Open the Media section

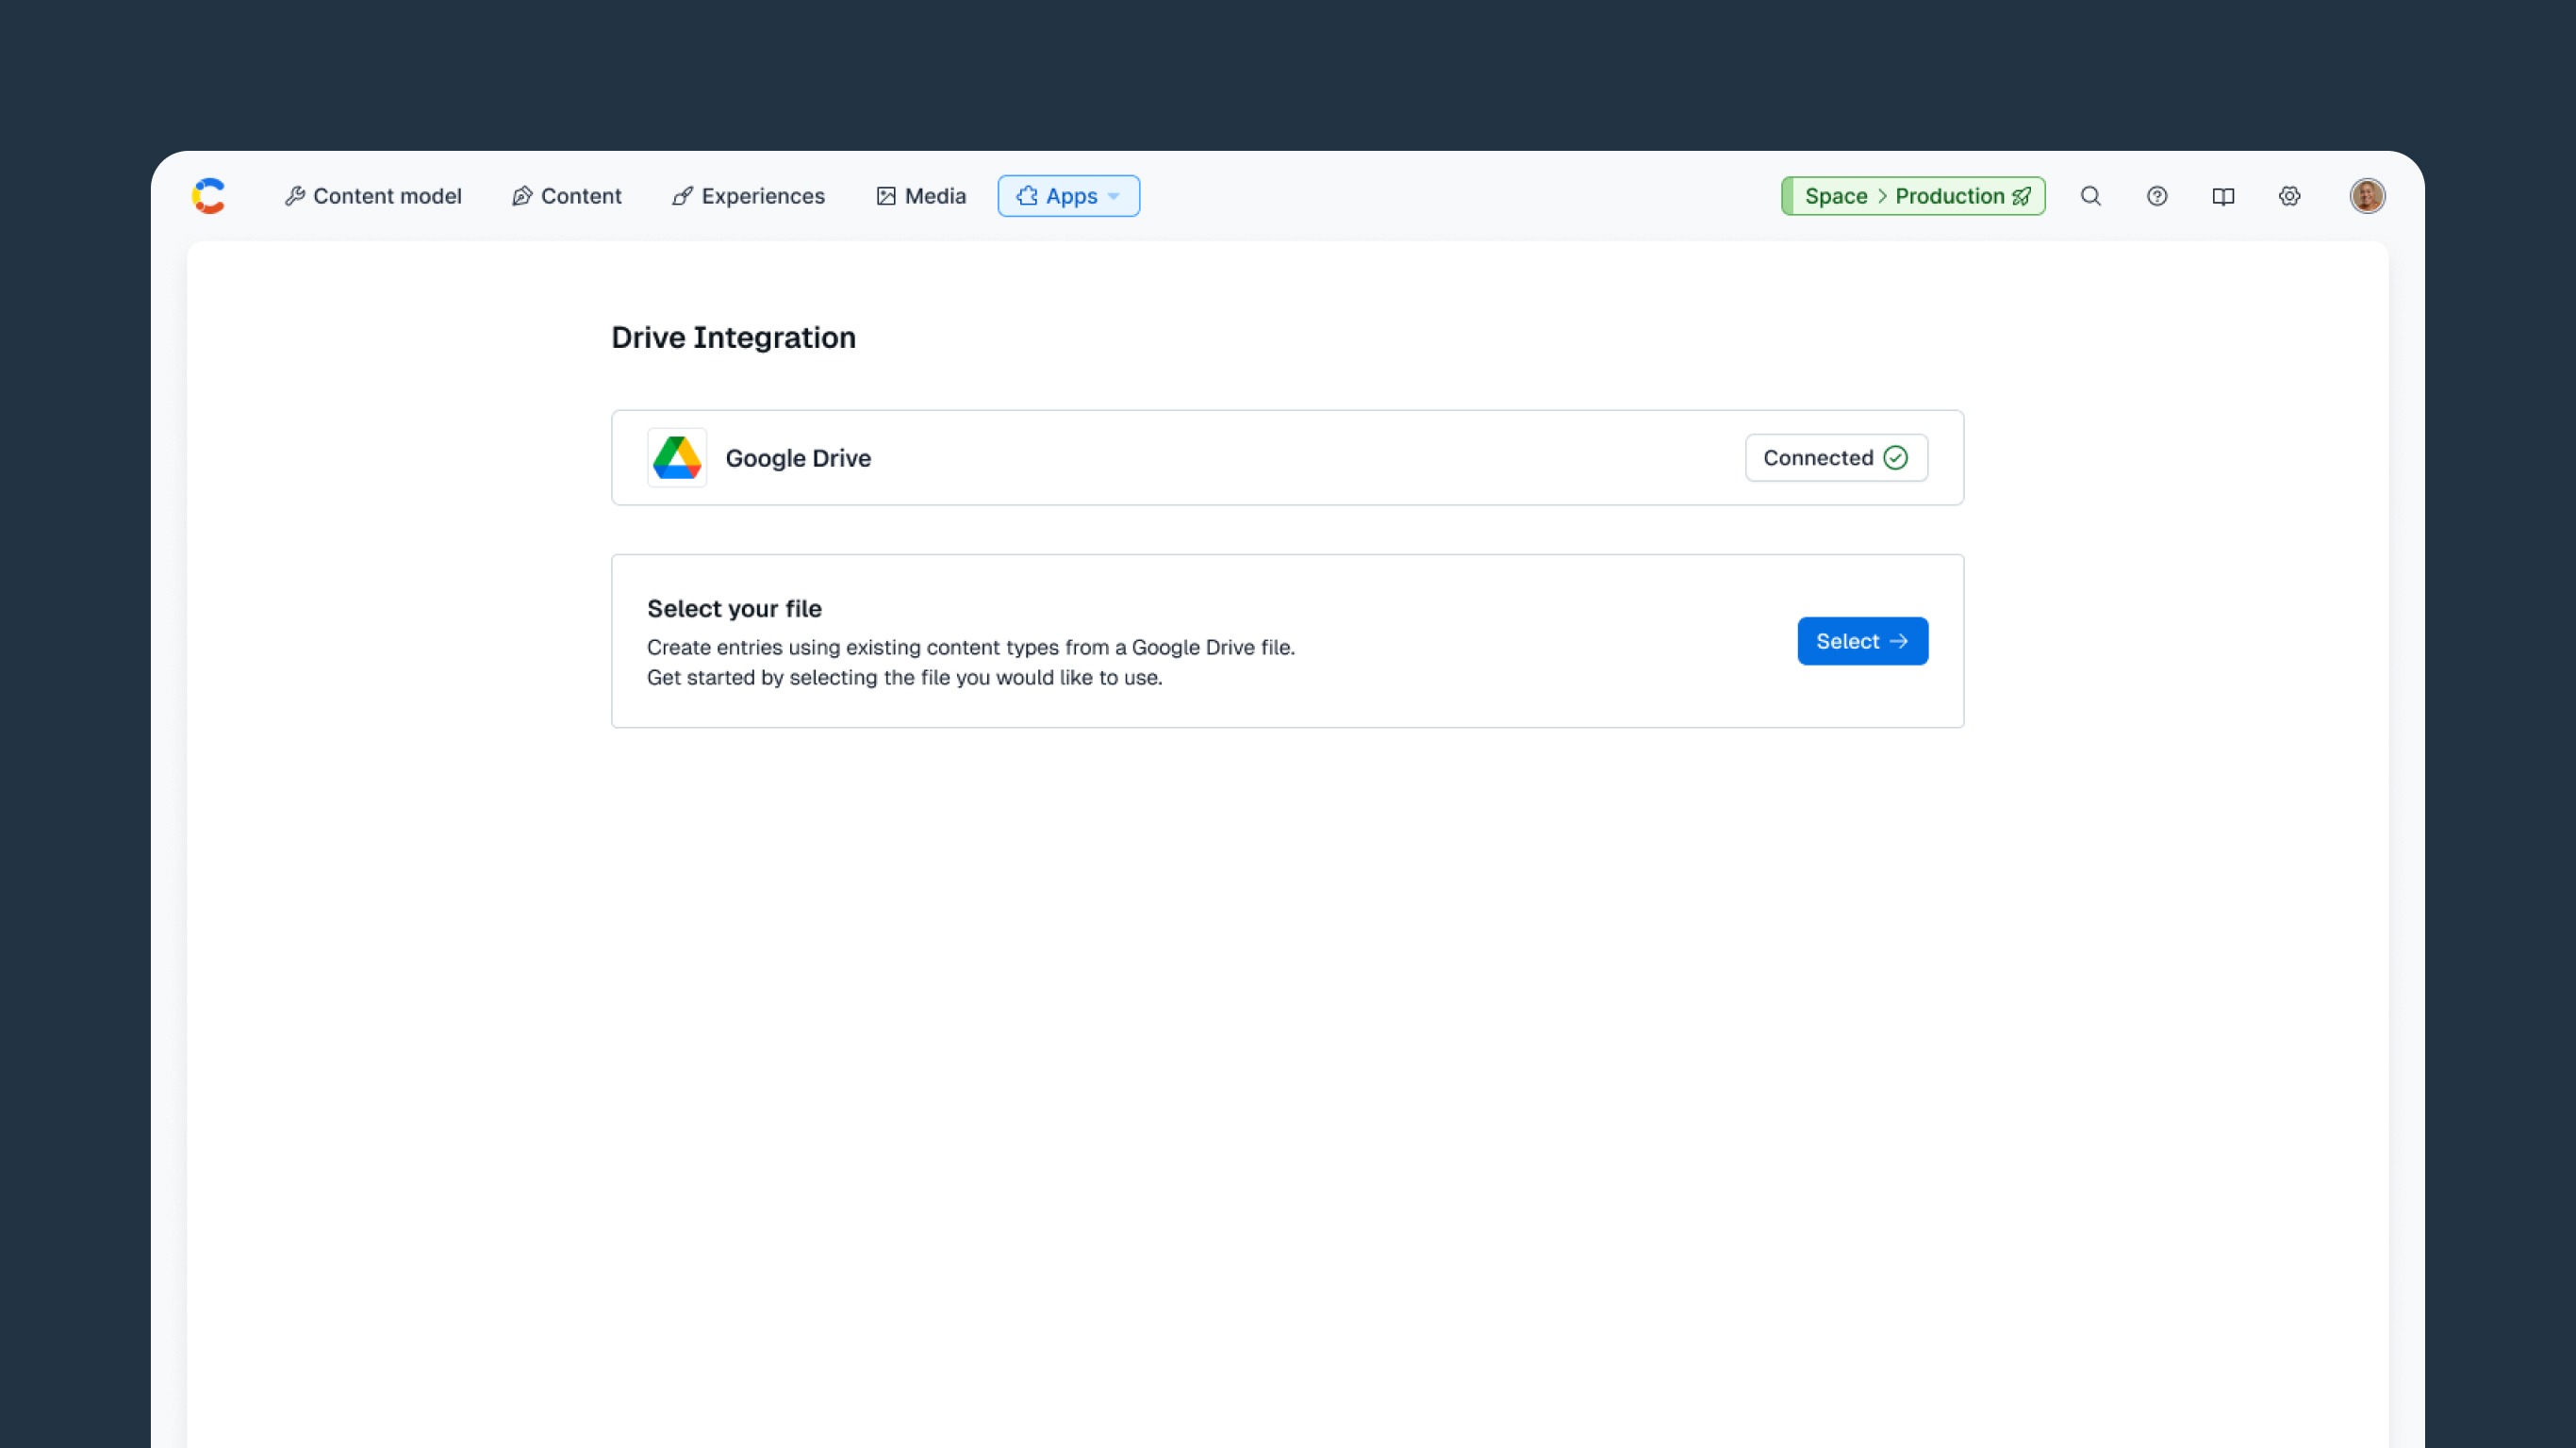click(920, 196)
